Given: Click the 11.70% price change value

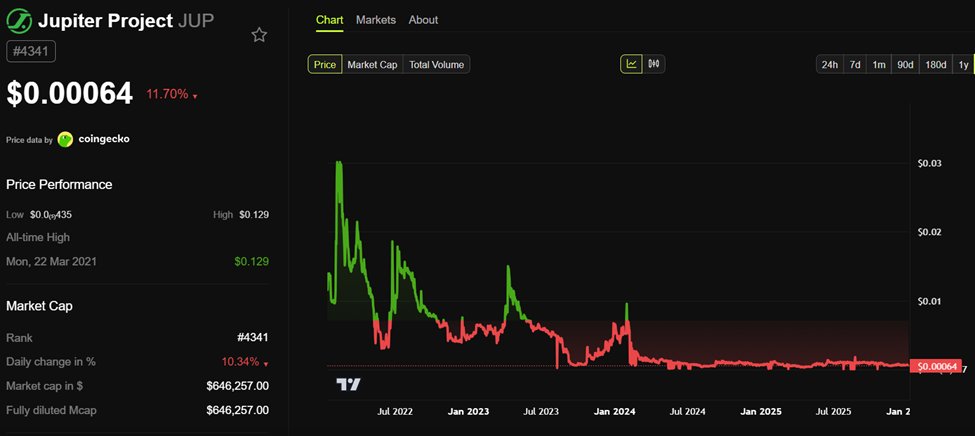Looking at the screenshot, I should tap(167, 95).
